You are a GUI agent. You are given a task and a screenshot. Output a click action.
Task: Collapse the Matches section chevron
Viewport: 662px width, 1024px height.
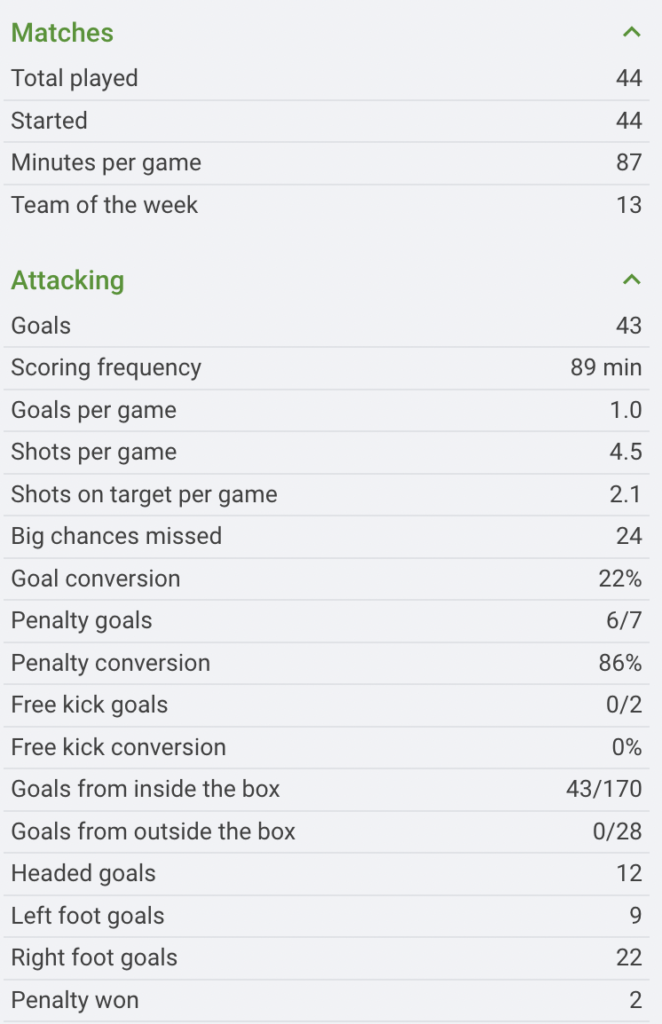(631, 33)
